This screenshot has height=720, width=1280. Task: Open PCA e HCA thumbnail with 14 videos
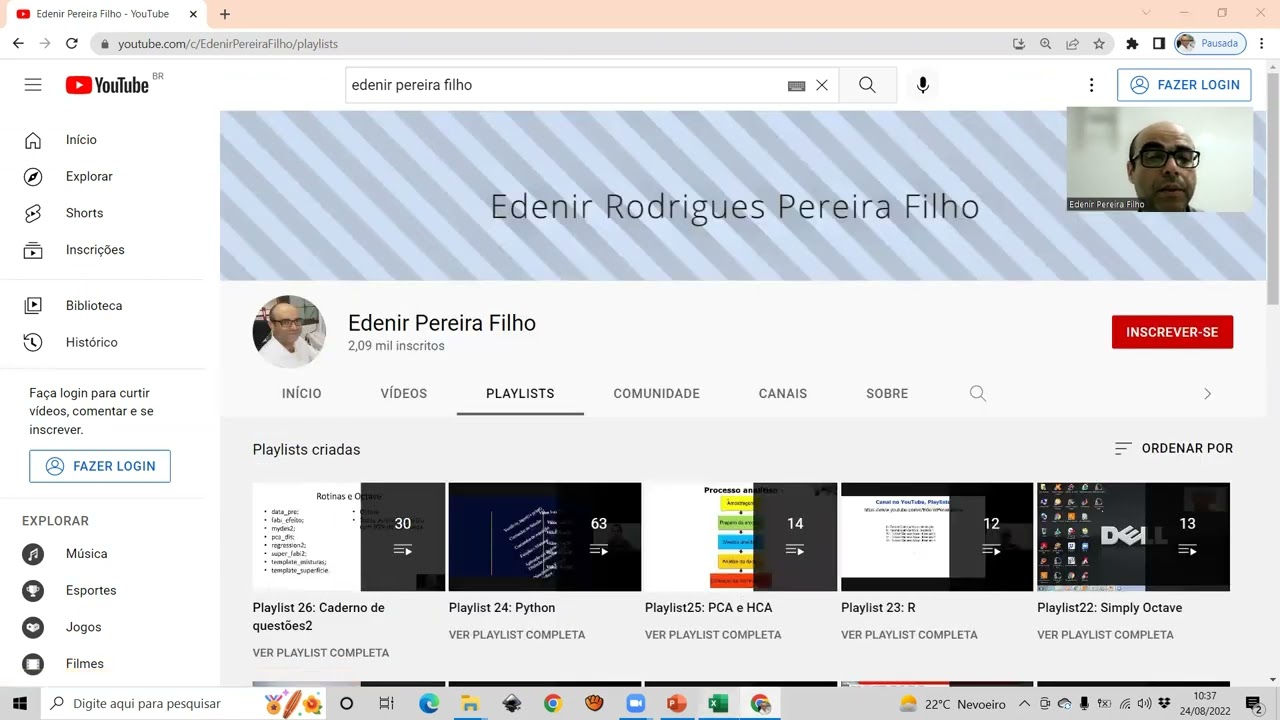(741, 537)
